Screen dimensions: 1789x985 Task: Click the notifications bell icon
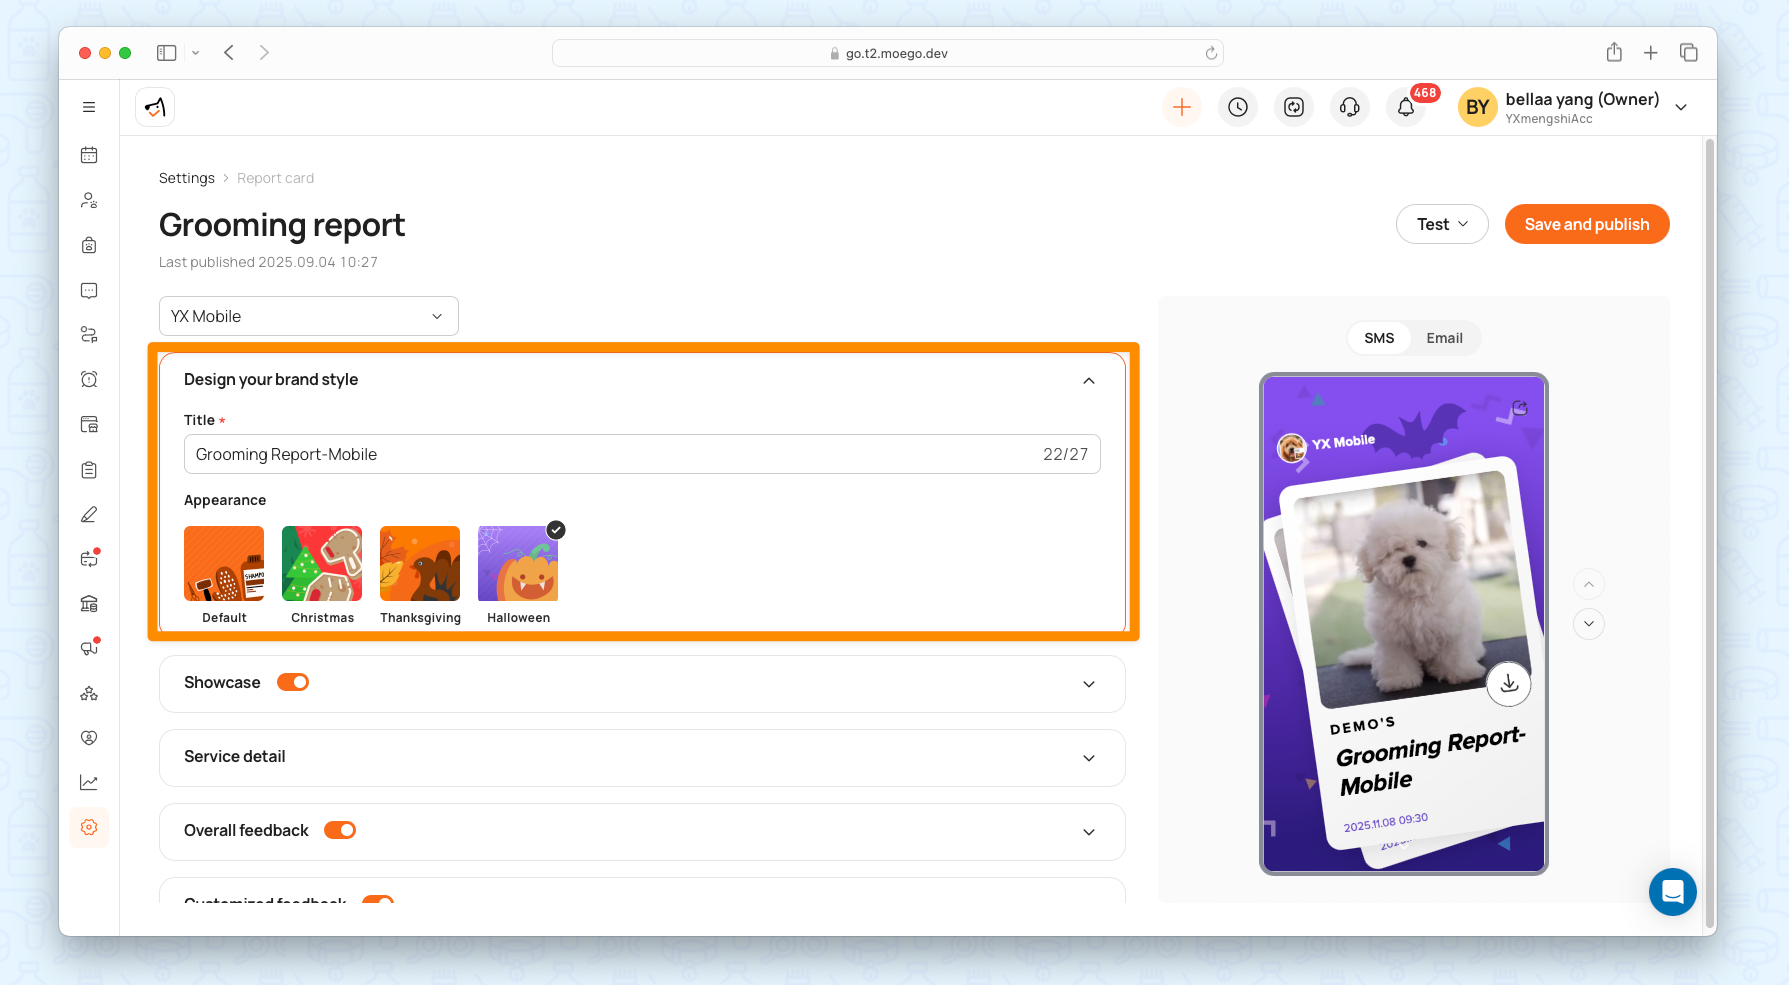(1405, 107)
